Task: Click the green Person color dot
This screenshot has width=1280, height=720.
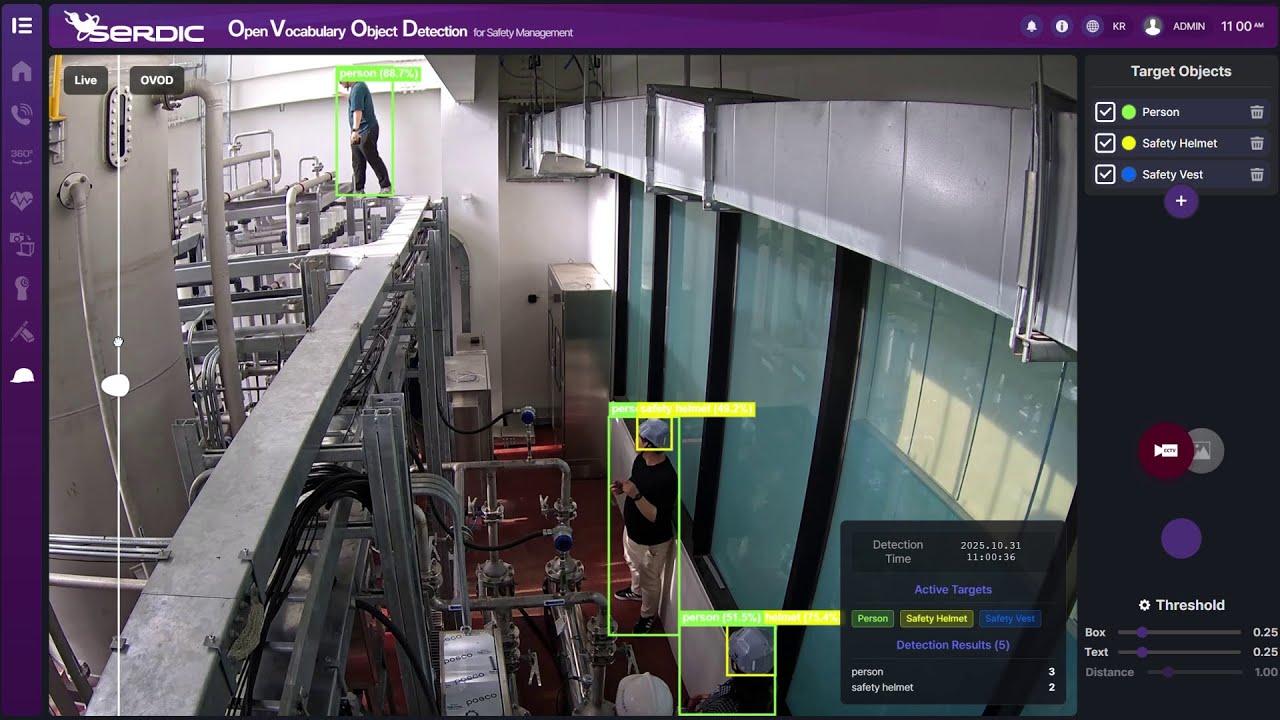Action: [1129, 112]
